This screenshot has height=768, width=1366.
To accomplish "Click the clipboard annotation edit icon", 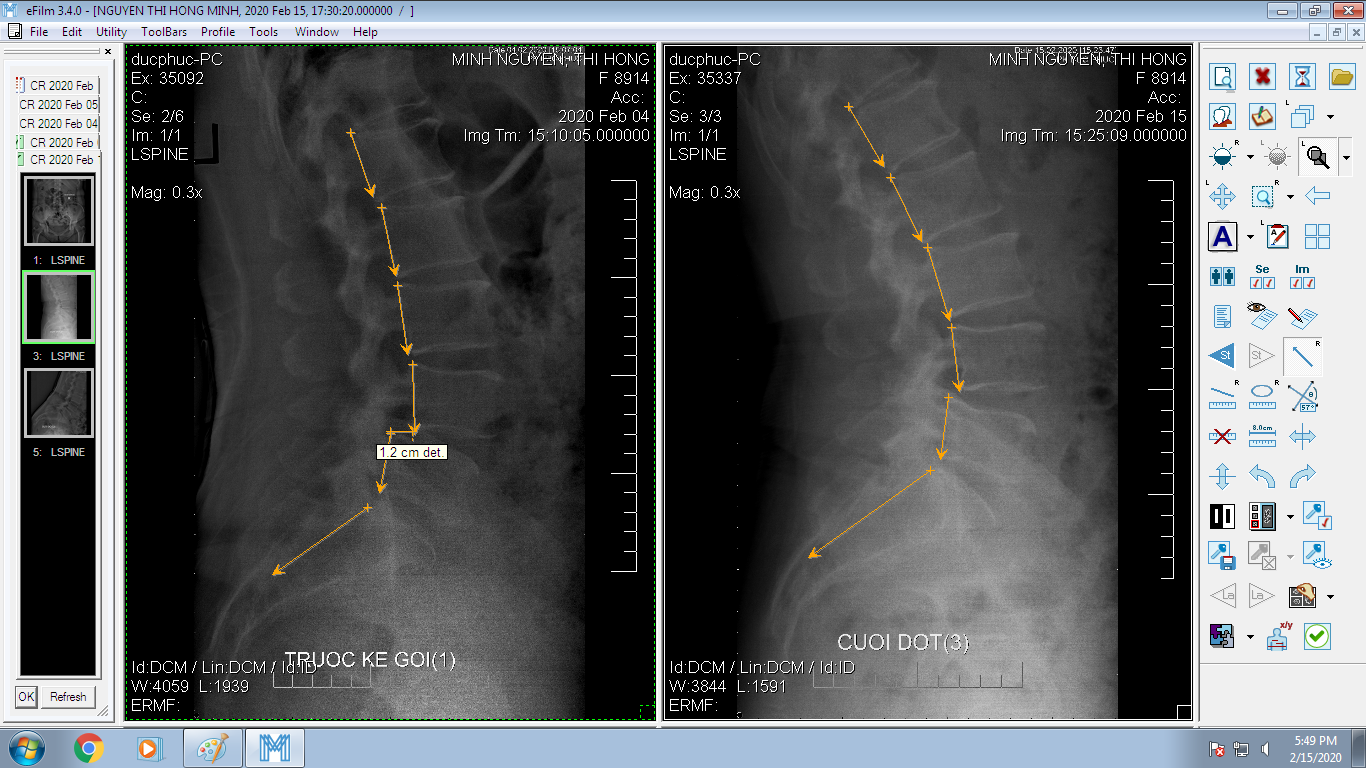I will tap(1277, 237).
